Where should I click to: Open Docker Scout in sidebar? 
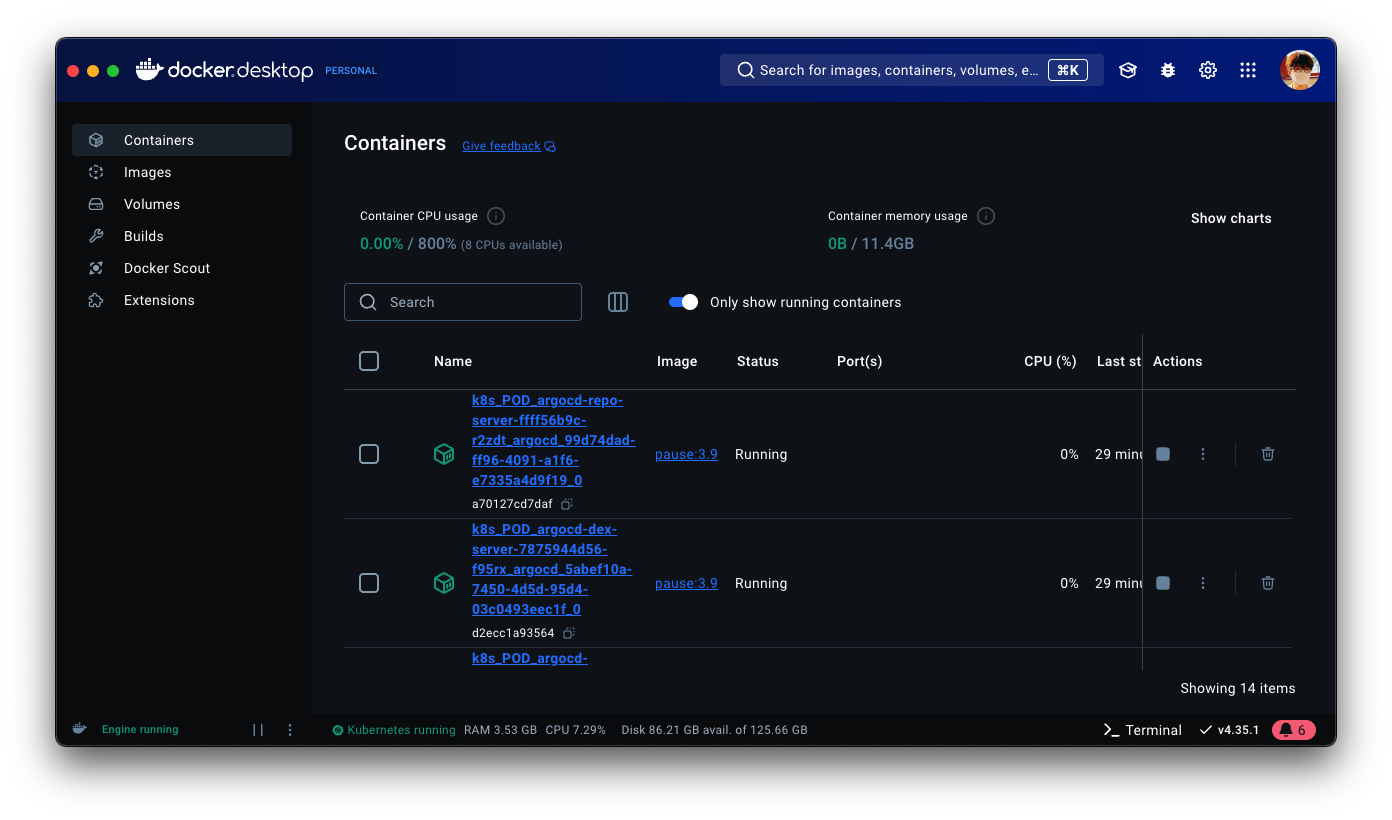click(x=182, y=268)
